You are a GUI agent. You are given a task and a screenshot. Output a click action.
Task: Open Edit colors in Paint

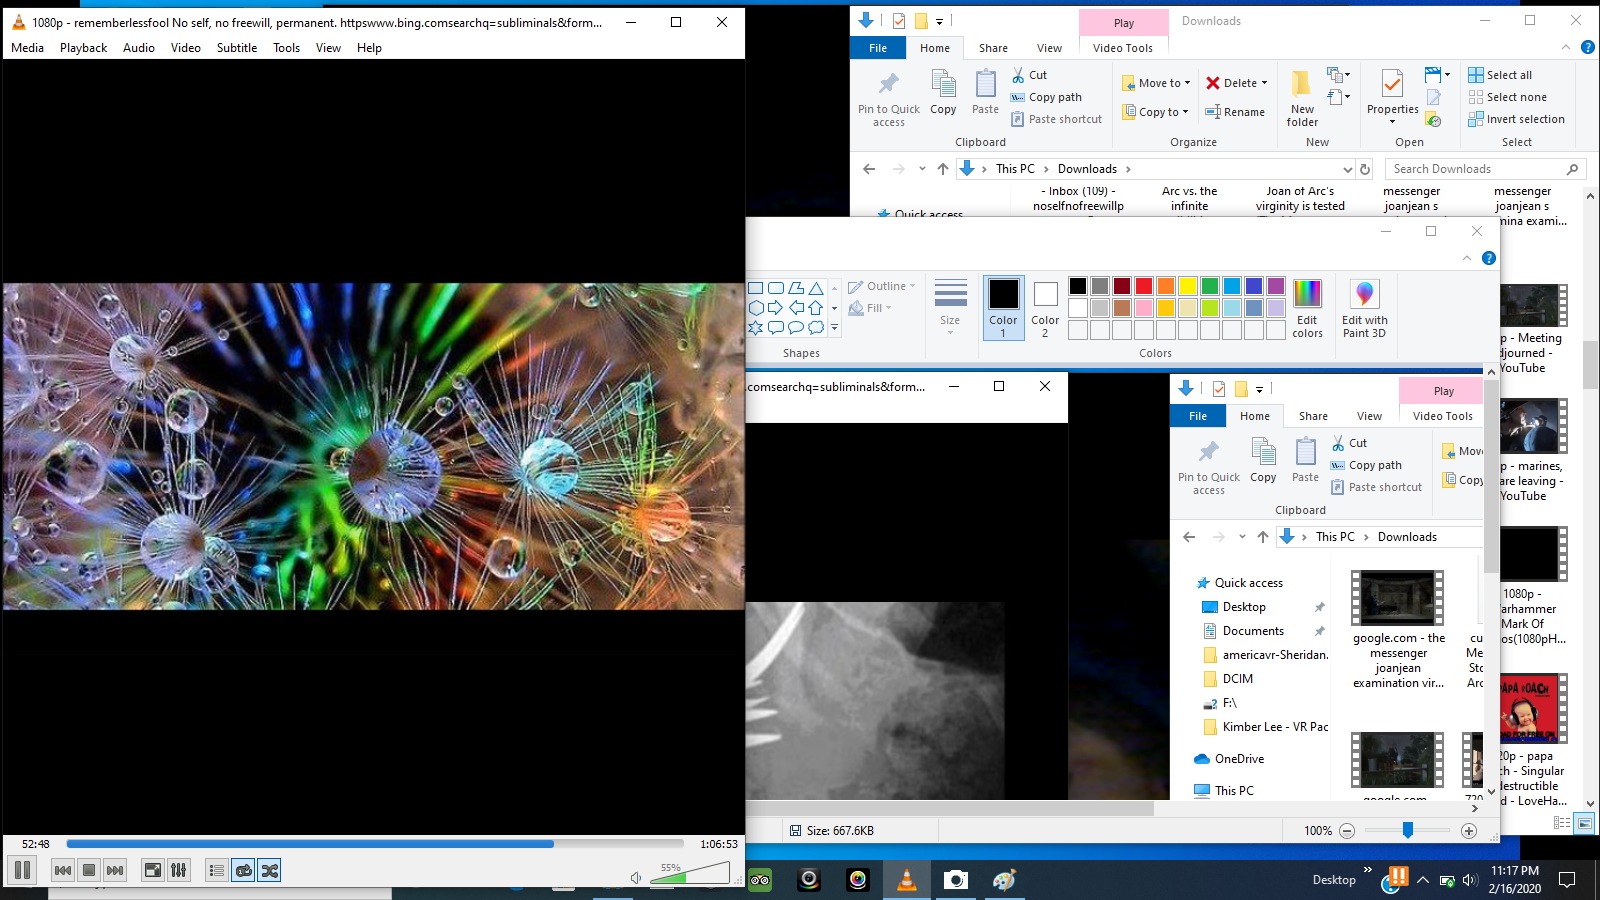[x=1307, y=309]
